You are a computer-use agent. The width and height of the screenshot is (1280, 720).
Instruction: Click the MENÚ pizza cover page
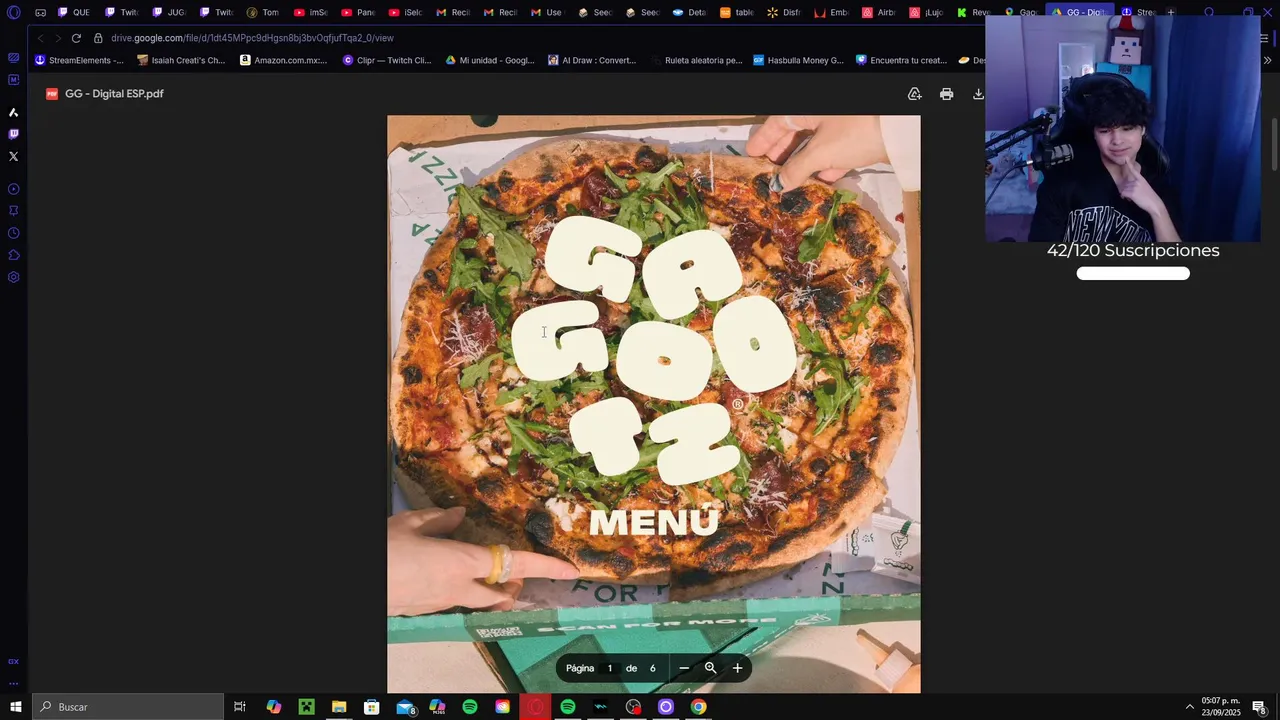click(x=654, y=404)
